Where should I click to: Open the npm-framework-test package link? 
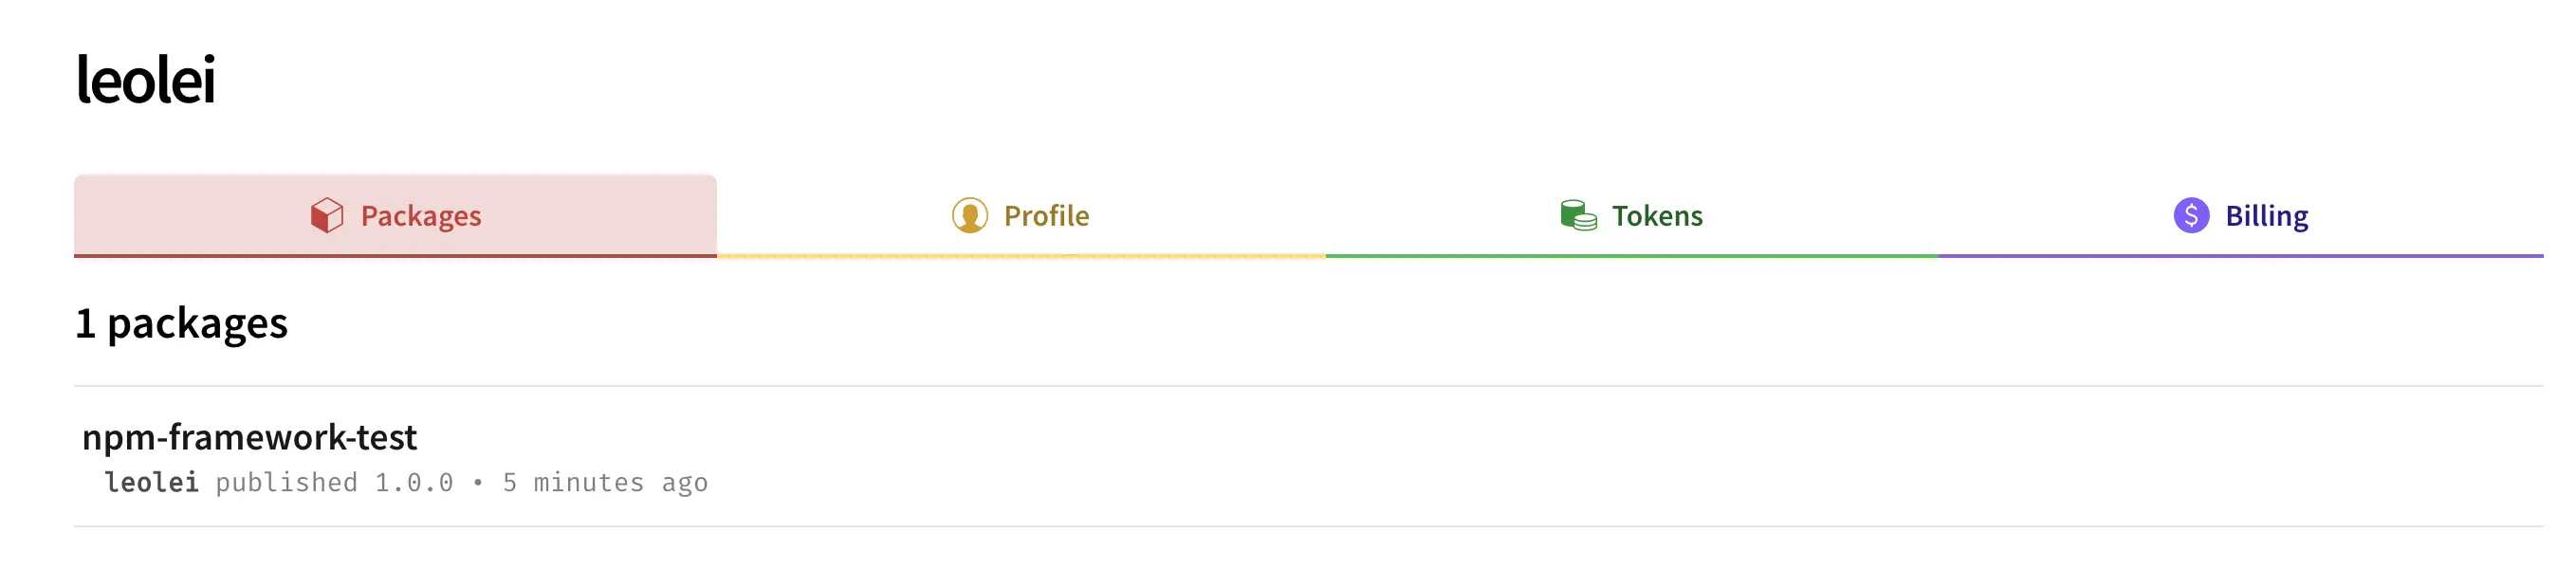[249, 437]
